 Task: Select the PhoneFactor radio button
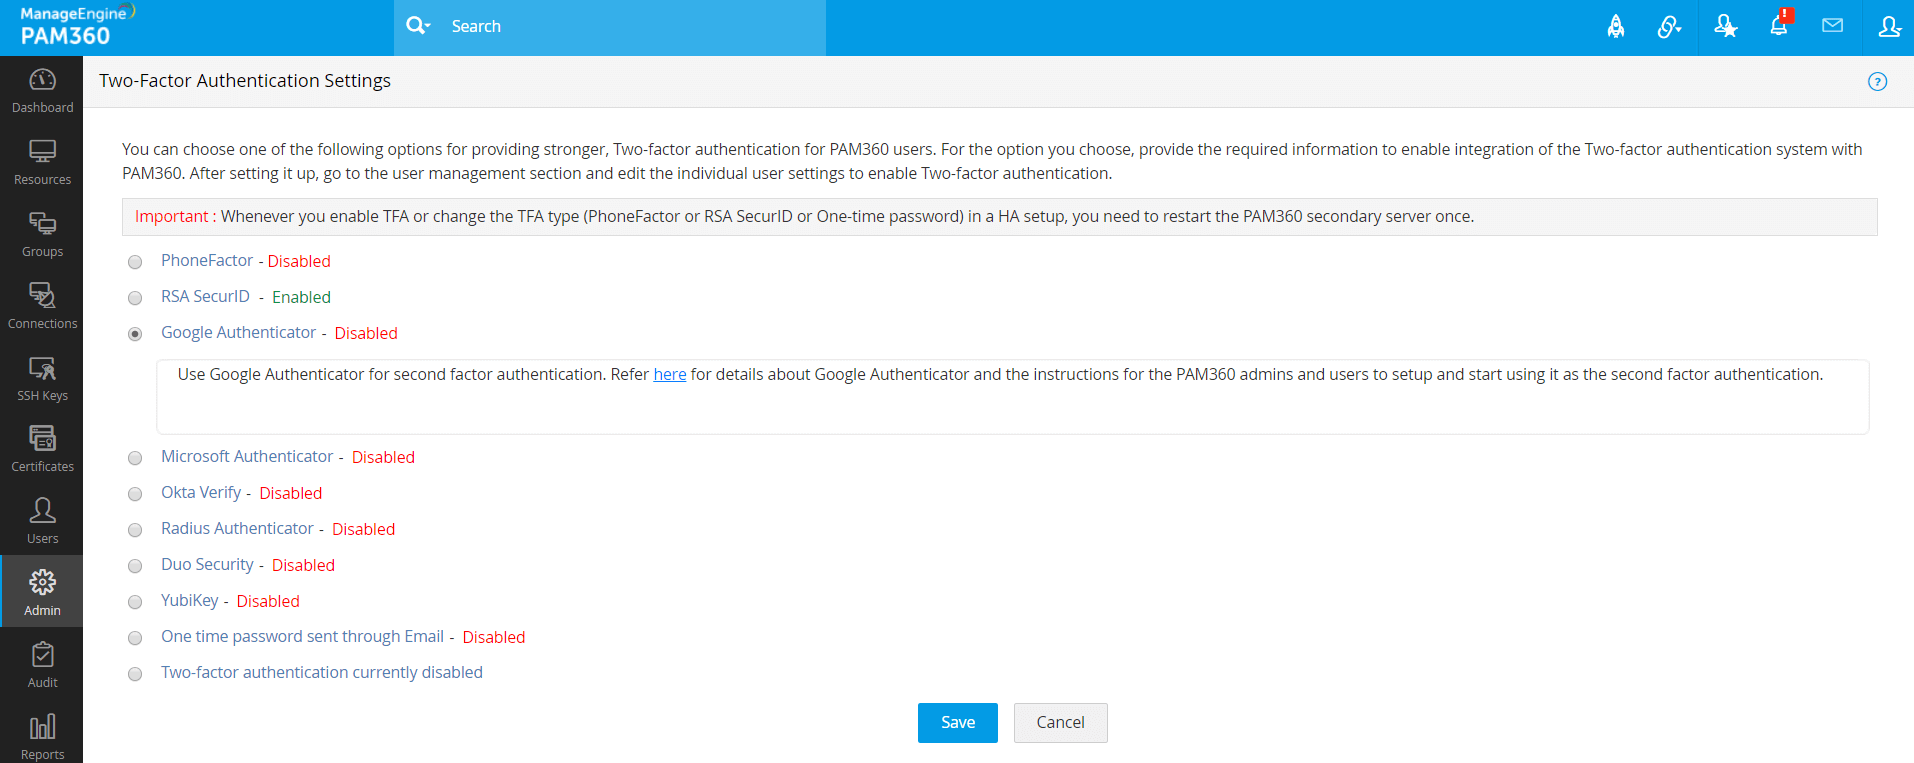tap(135, 262)
